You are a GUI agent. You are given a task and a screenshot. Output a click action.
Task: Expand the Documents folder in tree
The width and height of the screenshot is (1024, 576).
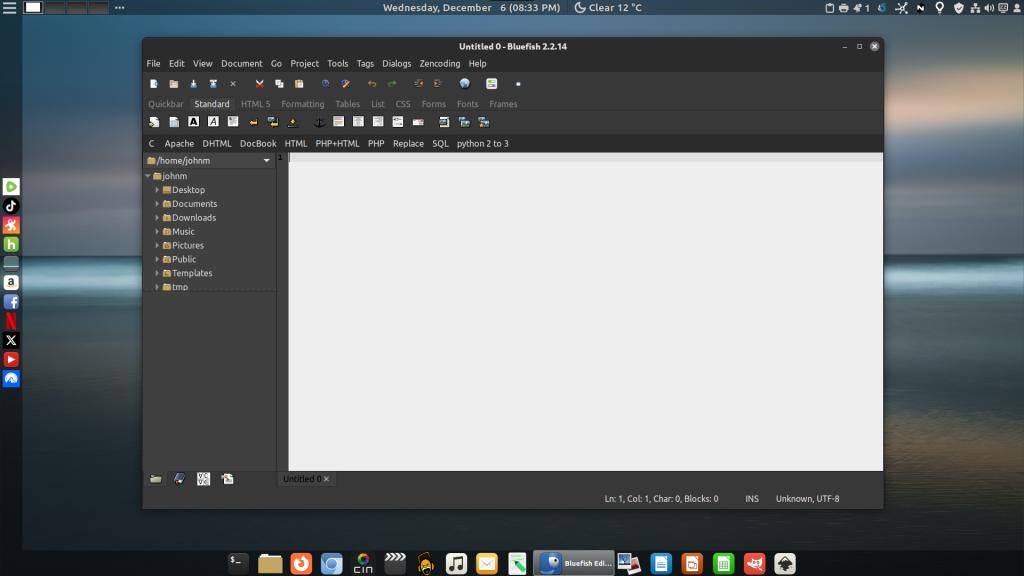(x=157, y=204)
